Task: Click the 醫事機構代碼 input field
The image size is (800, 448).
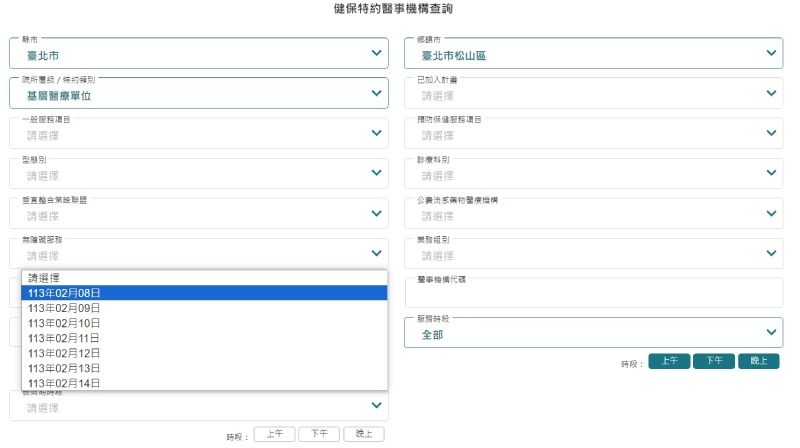Action: tap(593, 293)
